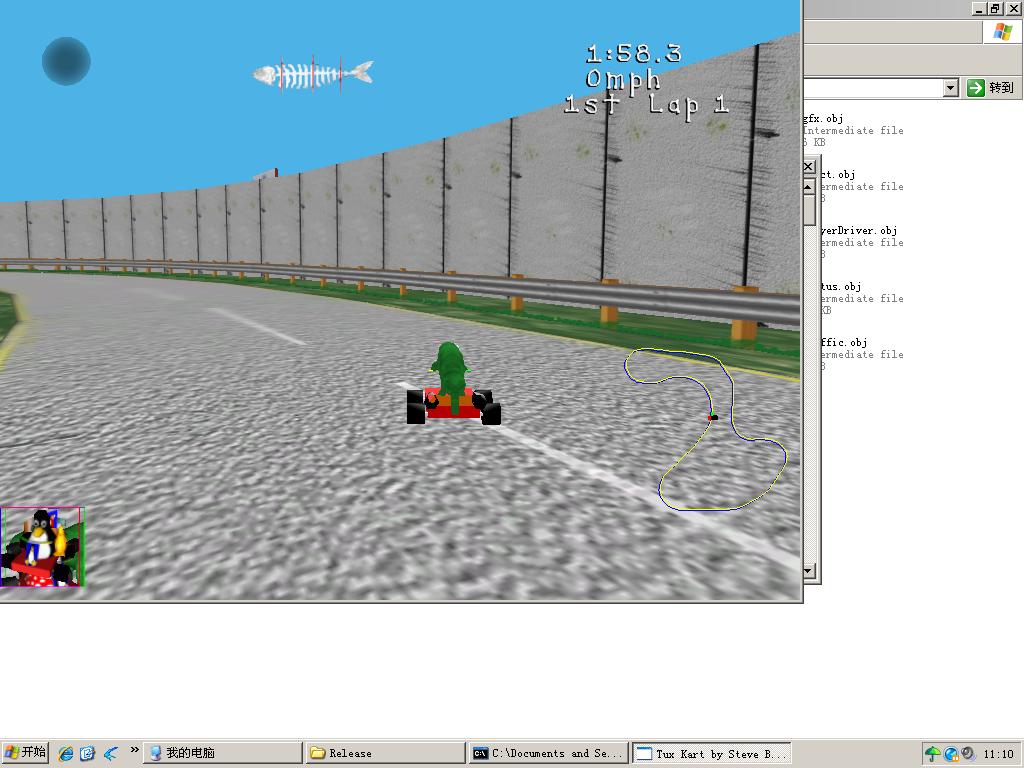Click the 1st Lap 1 status text

pos(647,105)
